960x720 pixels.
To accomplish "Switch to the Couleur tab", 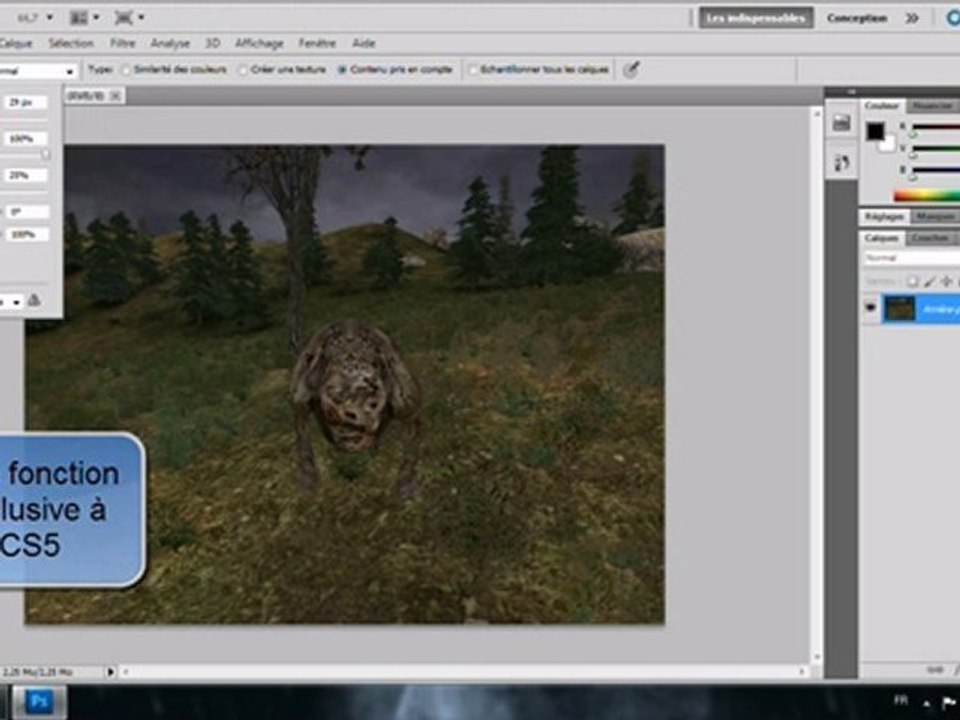I will point(882,106).
